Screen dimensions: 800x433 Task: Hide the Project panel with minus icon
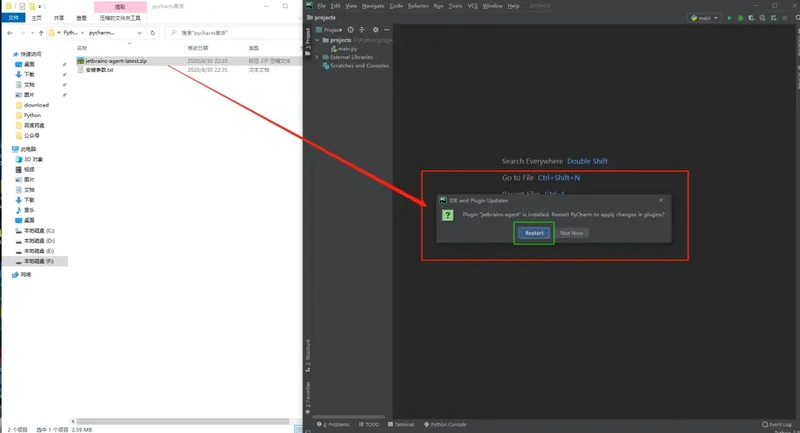[x=387, y=30]
